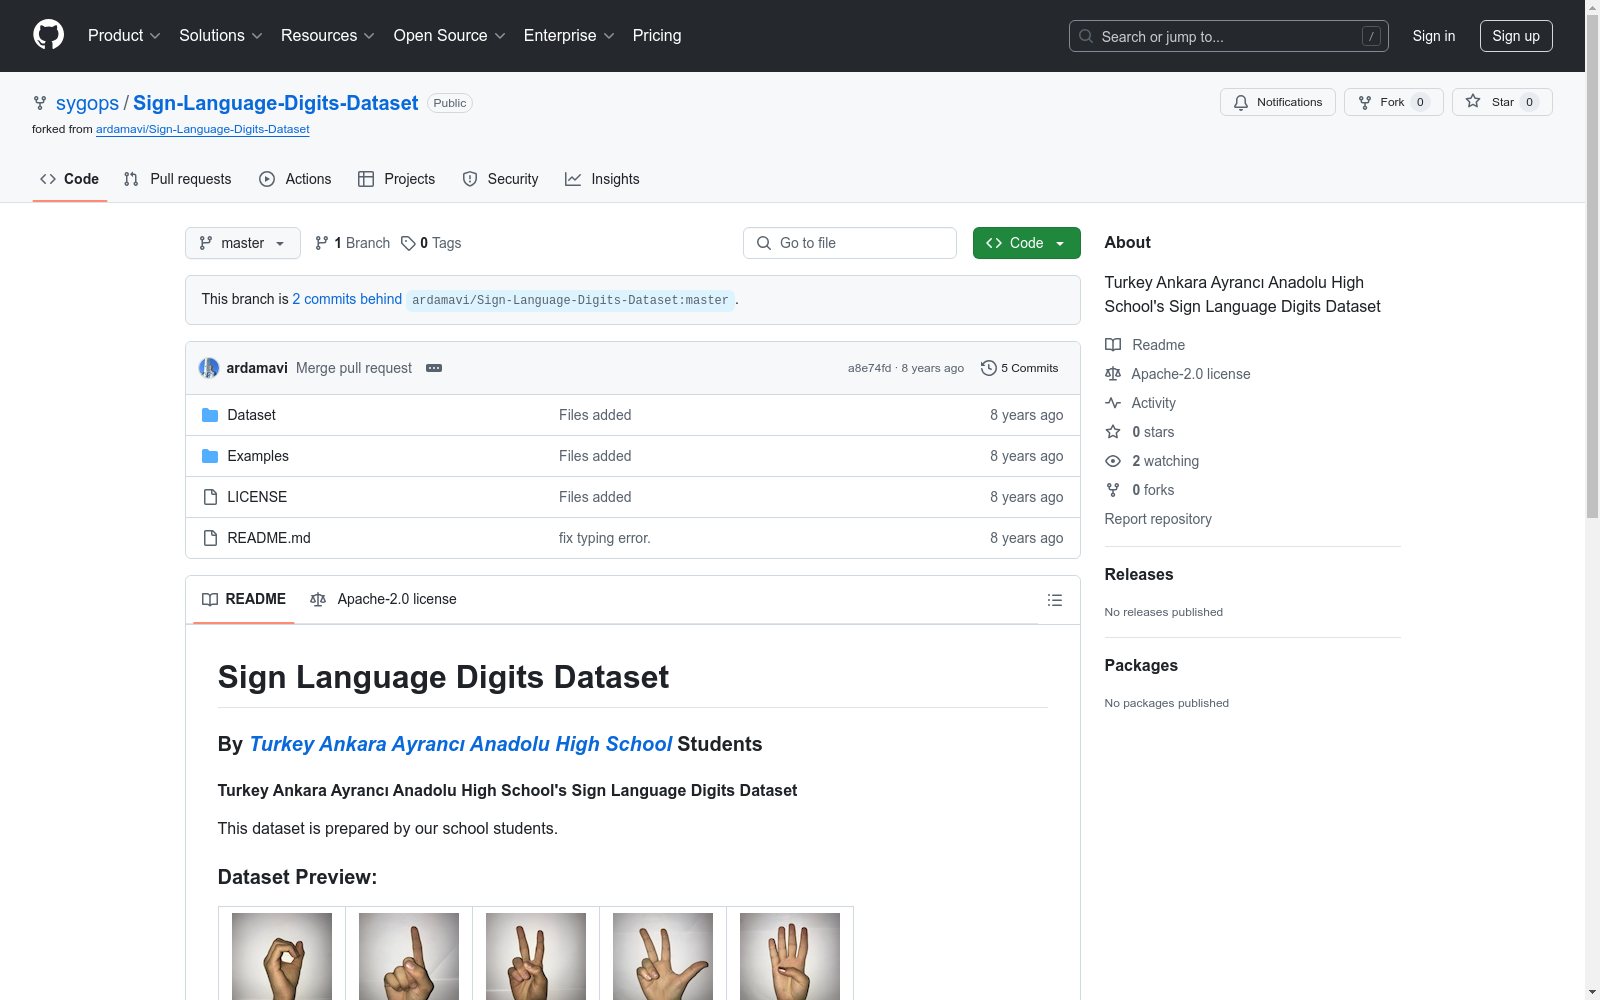The image size is (1600, 1000).
Task: Open the 2 commits behind link
Action: click(347, 299)
